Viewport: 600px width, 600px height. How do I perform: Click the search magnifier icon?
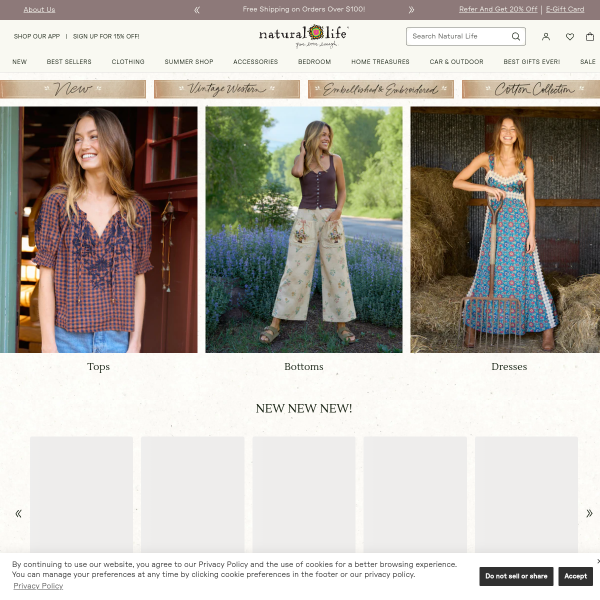pos(515,36)
